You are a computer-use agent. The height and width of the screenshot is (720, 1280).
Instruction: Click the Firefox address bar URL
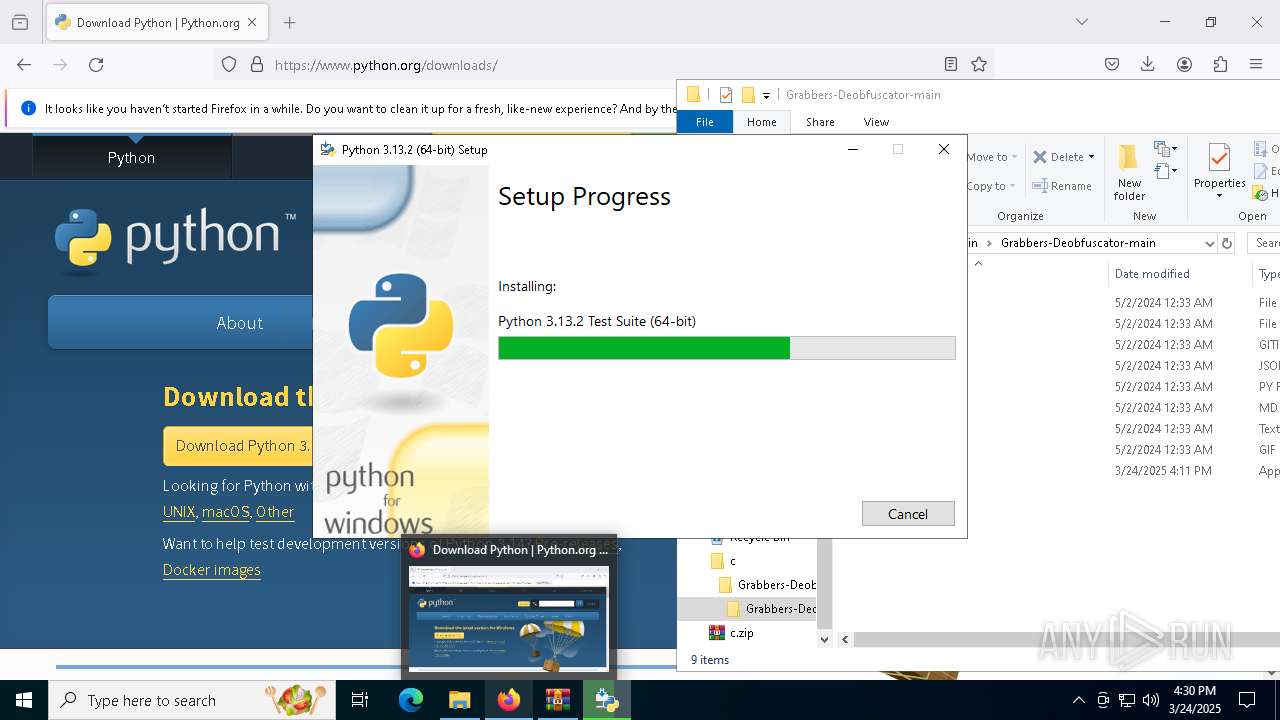(x=386, y=65)
